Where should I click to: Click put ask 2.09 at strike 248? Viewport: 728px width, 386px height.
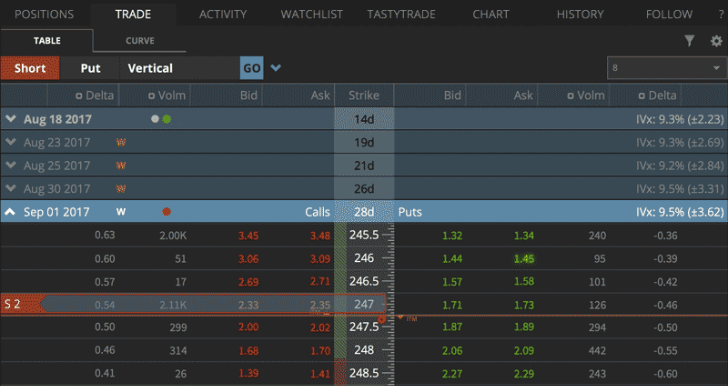click(524, 351)
